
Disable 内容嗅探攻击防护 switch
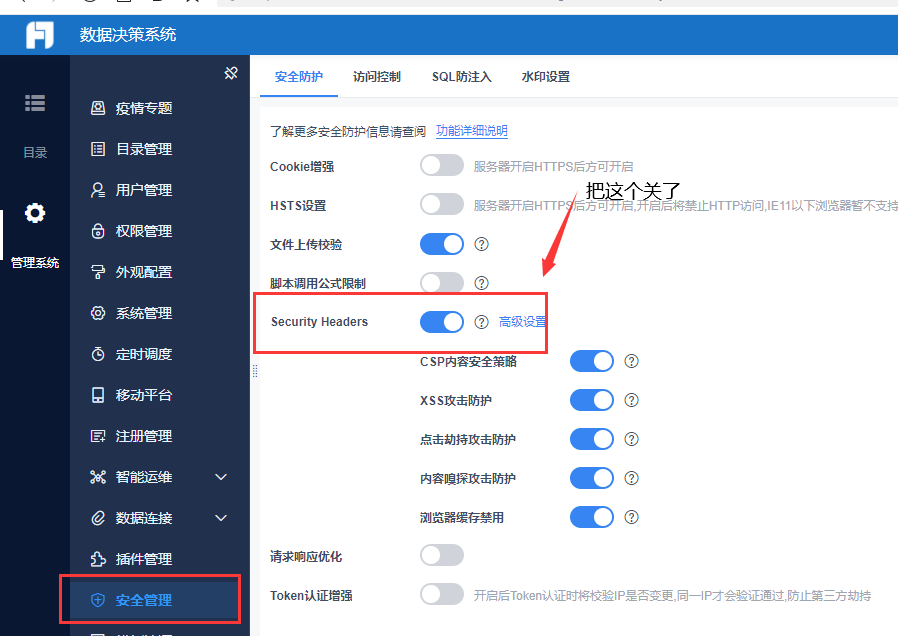(x=592, y=478)
